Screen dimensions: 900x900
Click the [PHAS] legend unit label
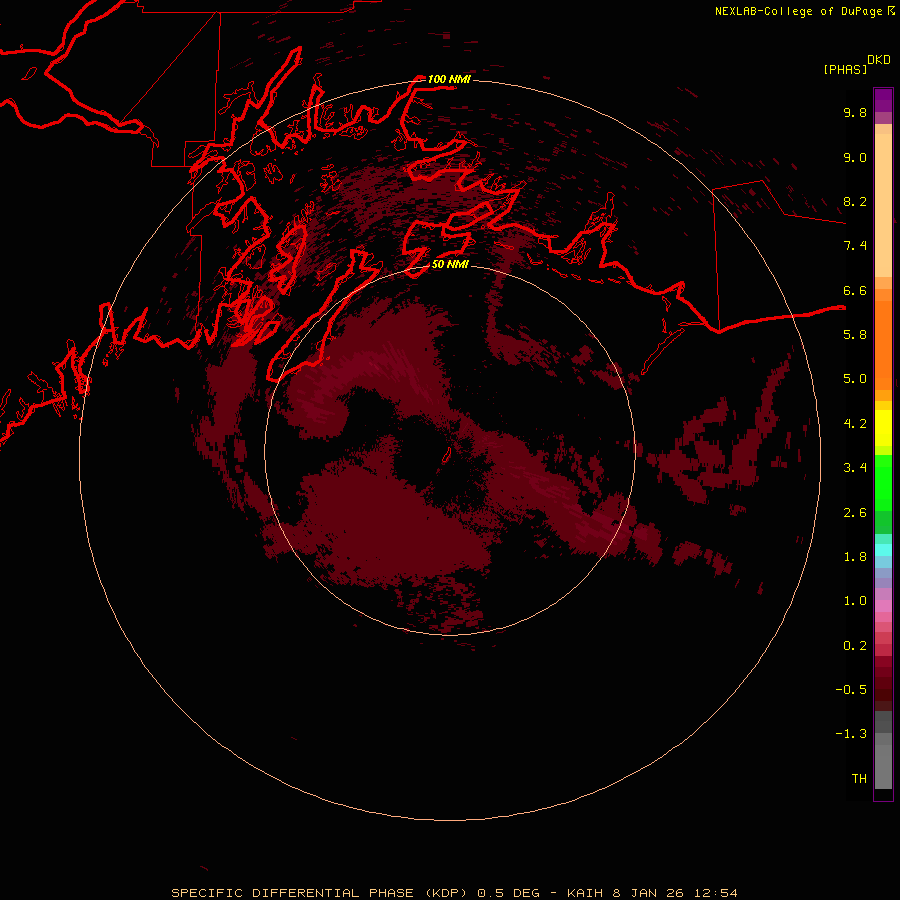845,69
